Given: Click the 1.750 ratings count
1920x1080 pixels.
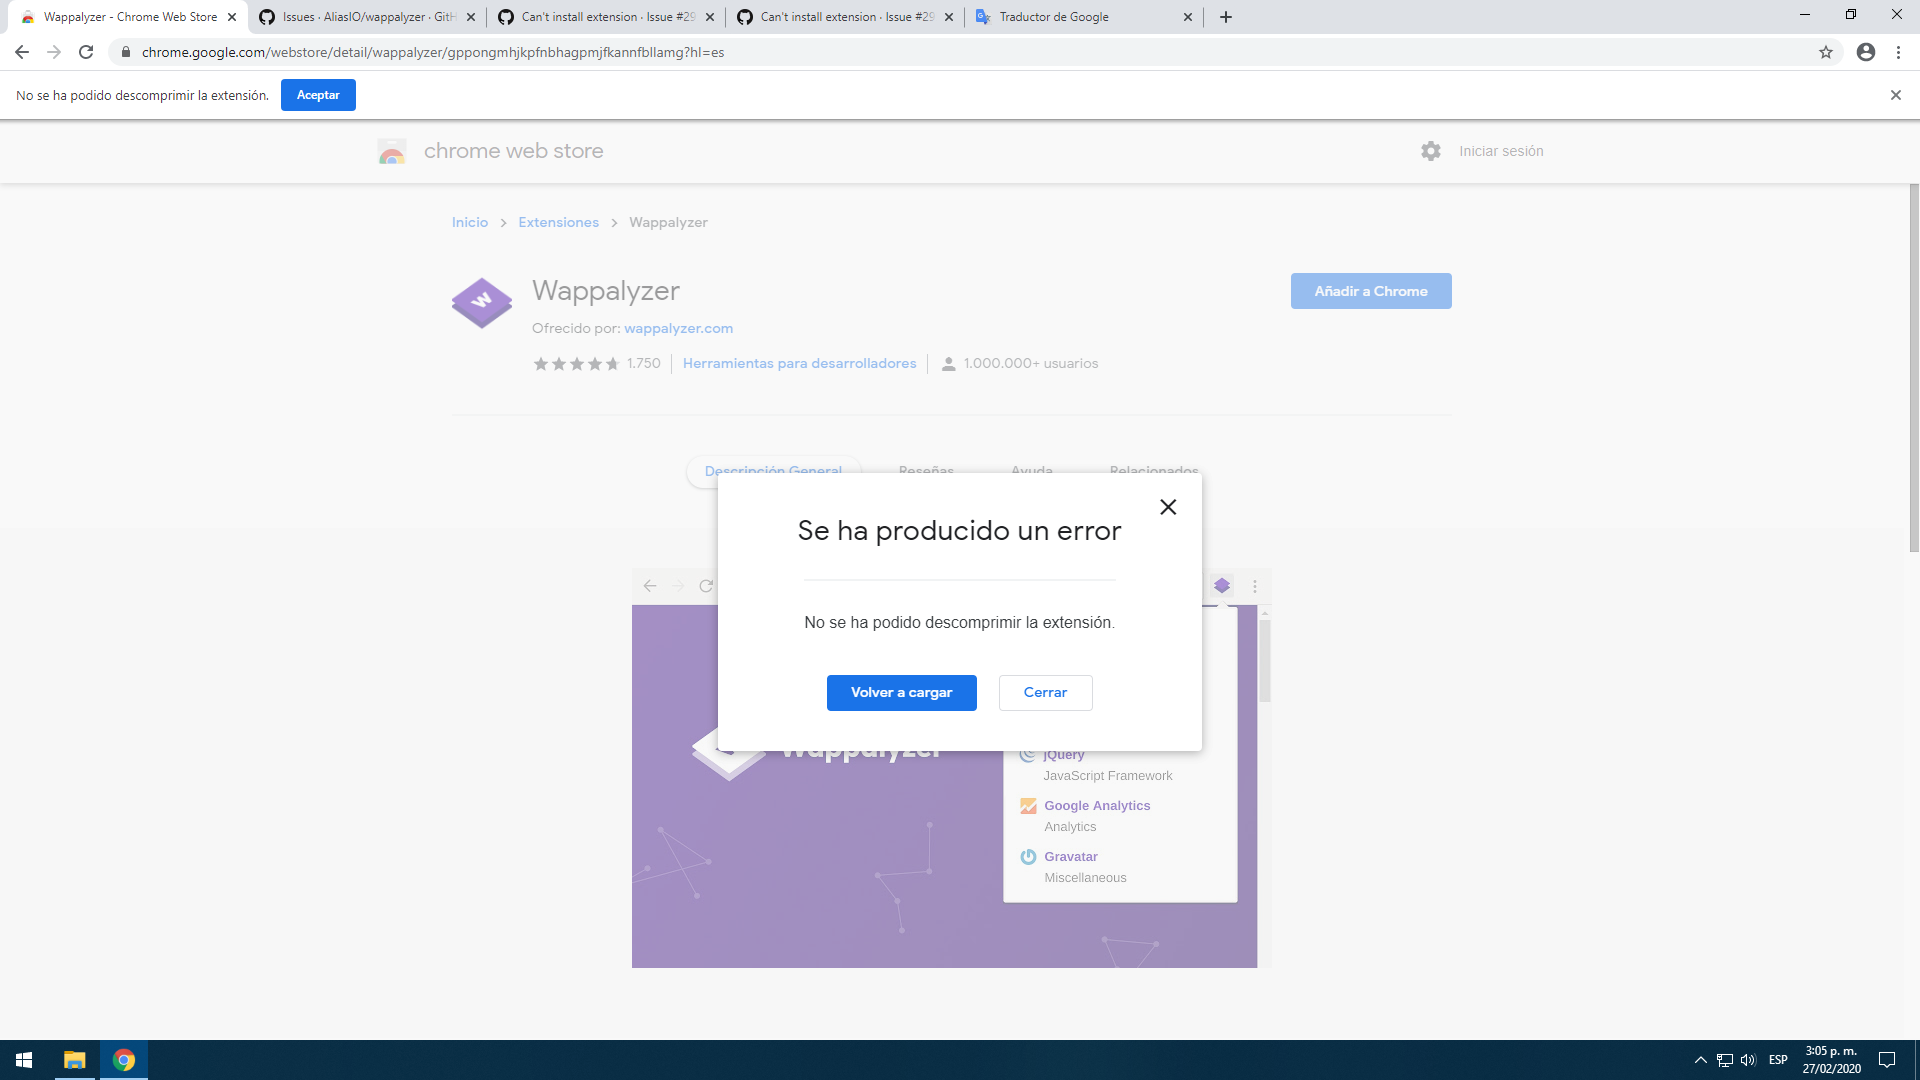Looking at the screenshot, I should coord(644,363).
